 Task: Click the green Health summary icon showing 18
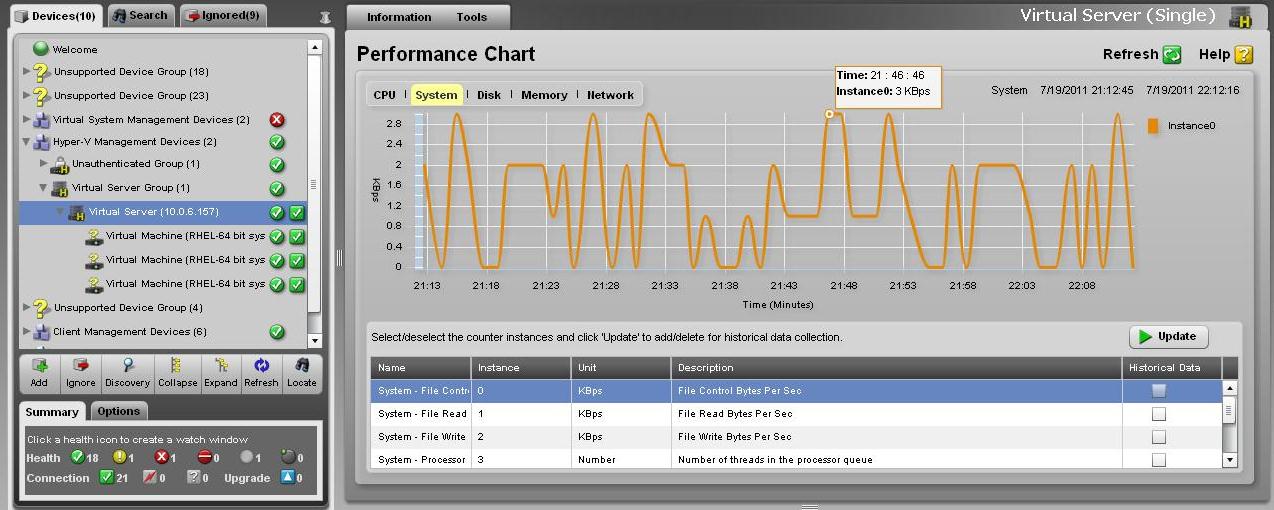(78, 457)
